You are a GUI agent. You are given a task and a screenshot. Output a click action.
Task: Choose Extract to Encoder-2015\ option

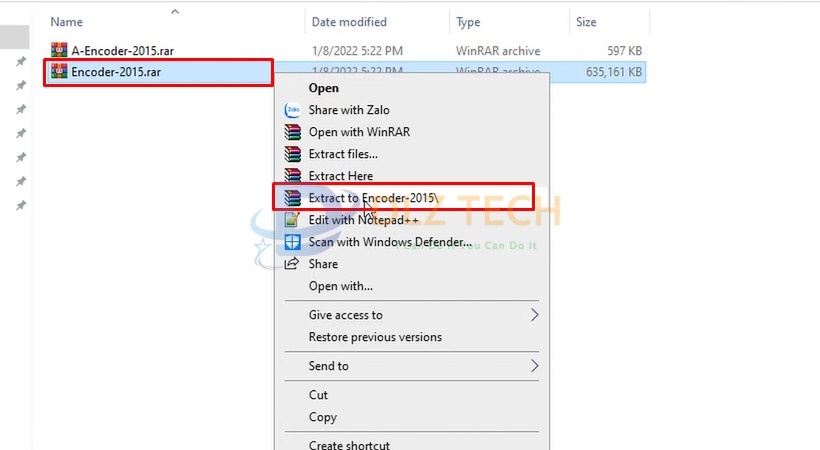click(x=373, y=198)
